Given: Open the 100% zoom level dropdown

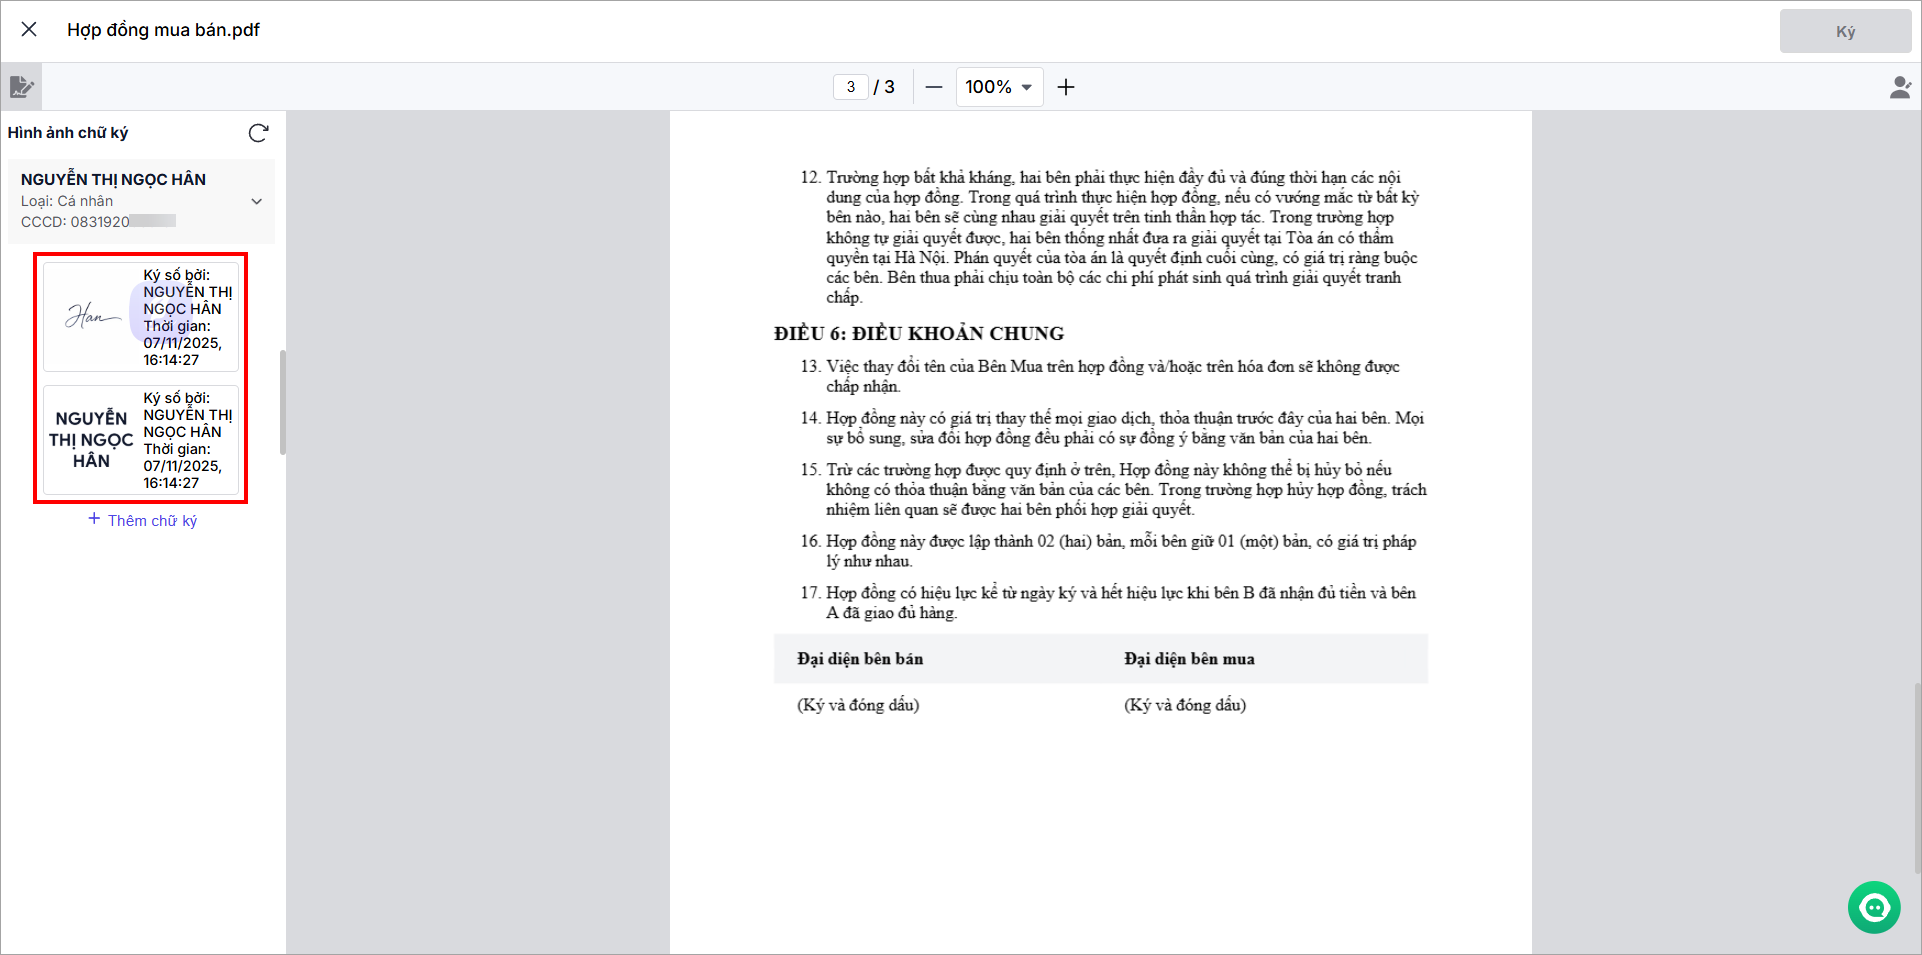Looking at the screenshot, I should click(999, 87).
